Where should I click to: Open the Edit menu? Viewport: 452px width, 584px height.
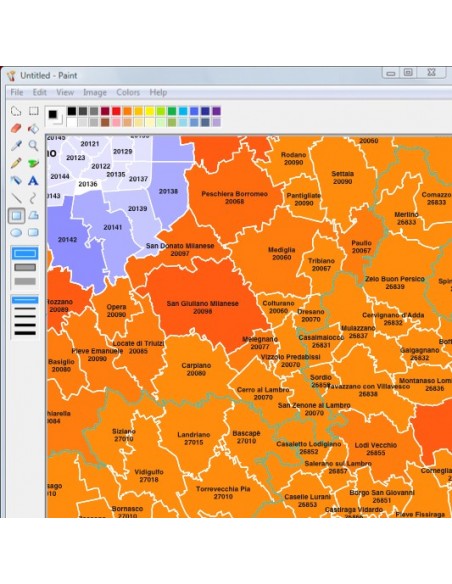click(39, 92)
